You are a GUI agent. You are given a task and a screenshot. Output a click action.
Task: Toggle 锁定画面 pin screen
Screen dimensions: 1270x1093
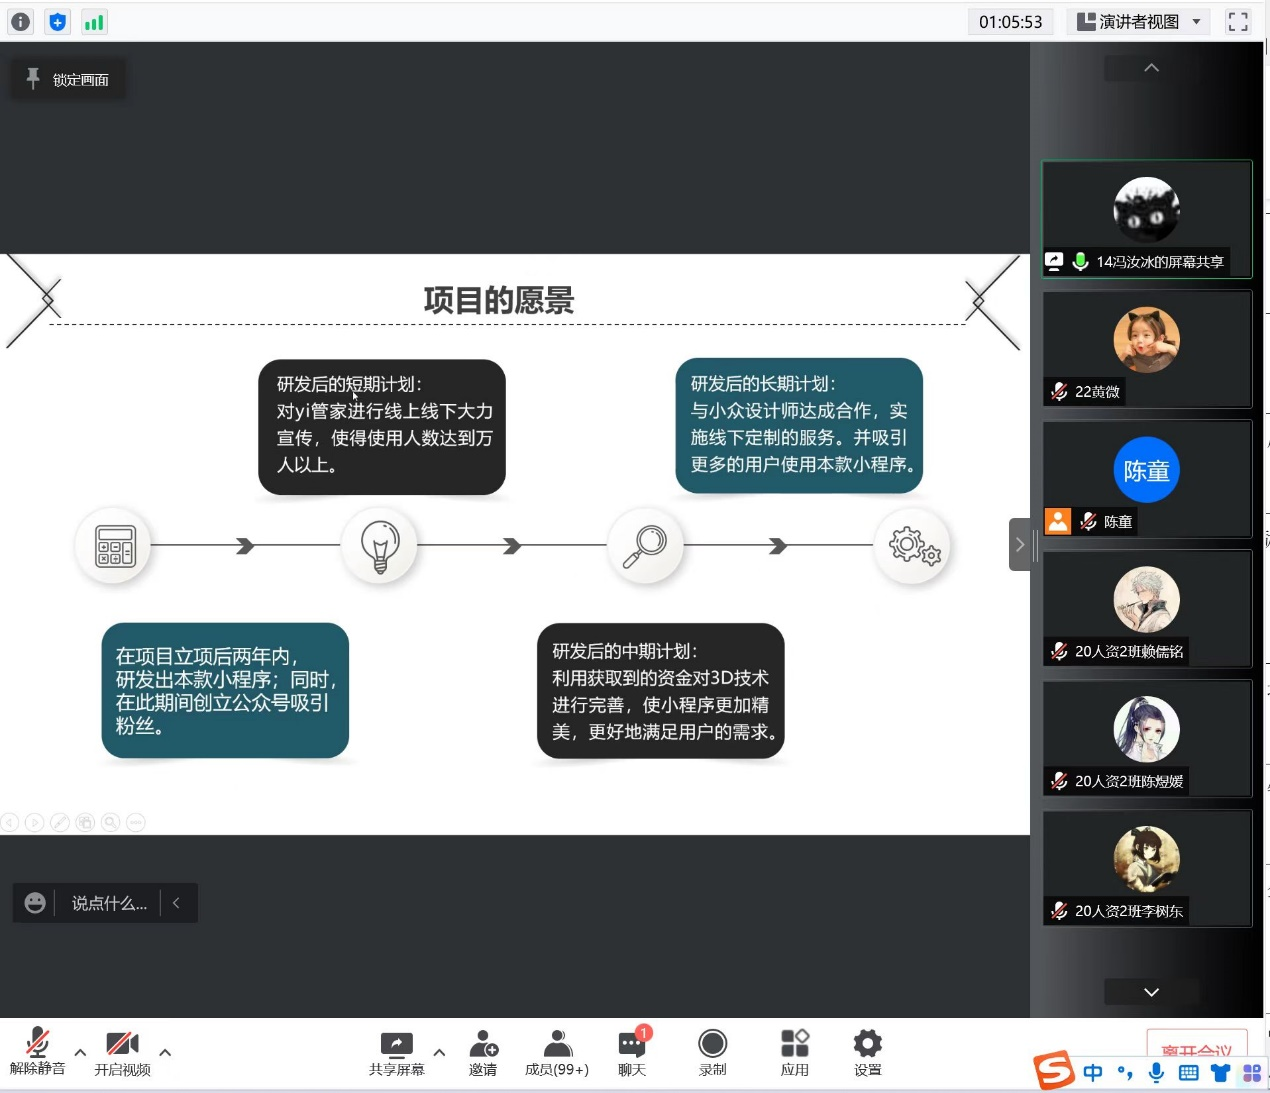click(68, 80)
